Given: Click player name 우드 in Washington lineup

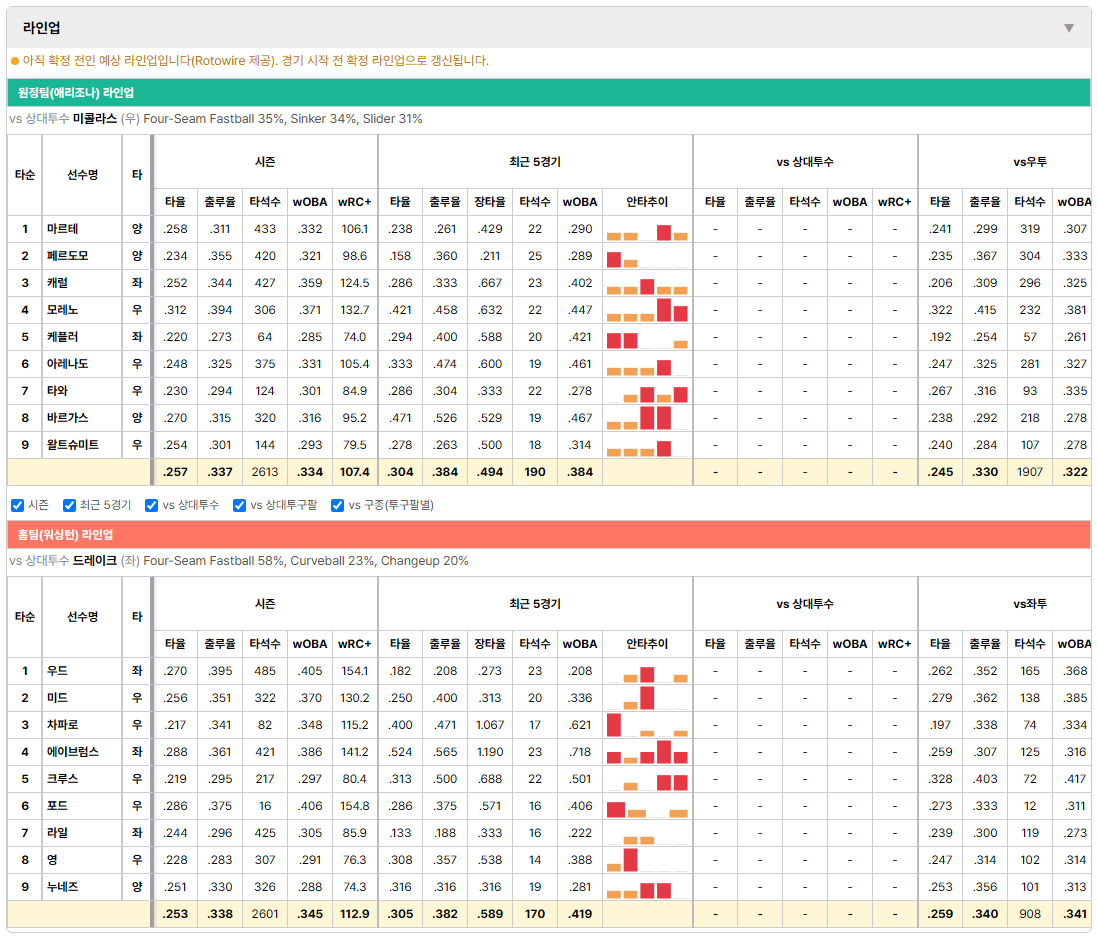Looking at the screenshot, I should (57, 671).
